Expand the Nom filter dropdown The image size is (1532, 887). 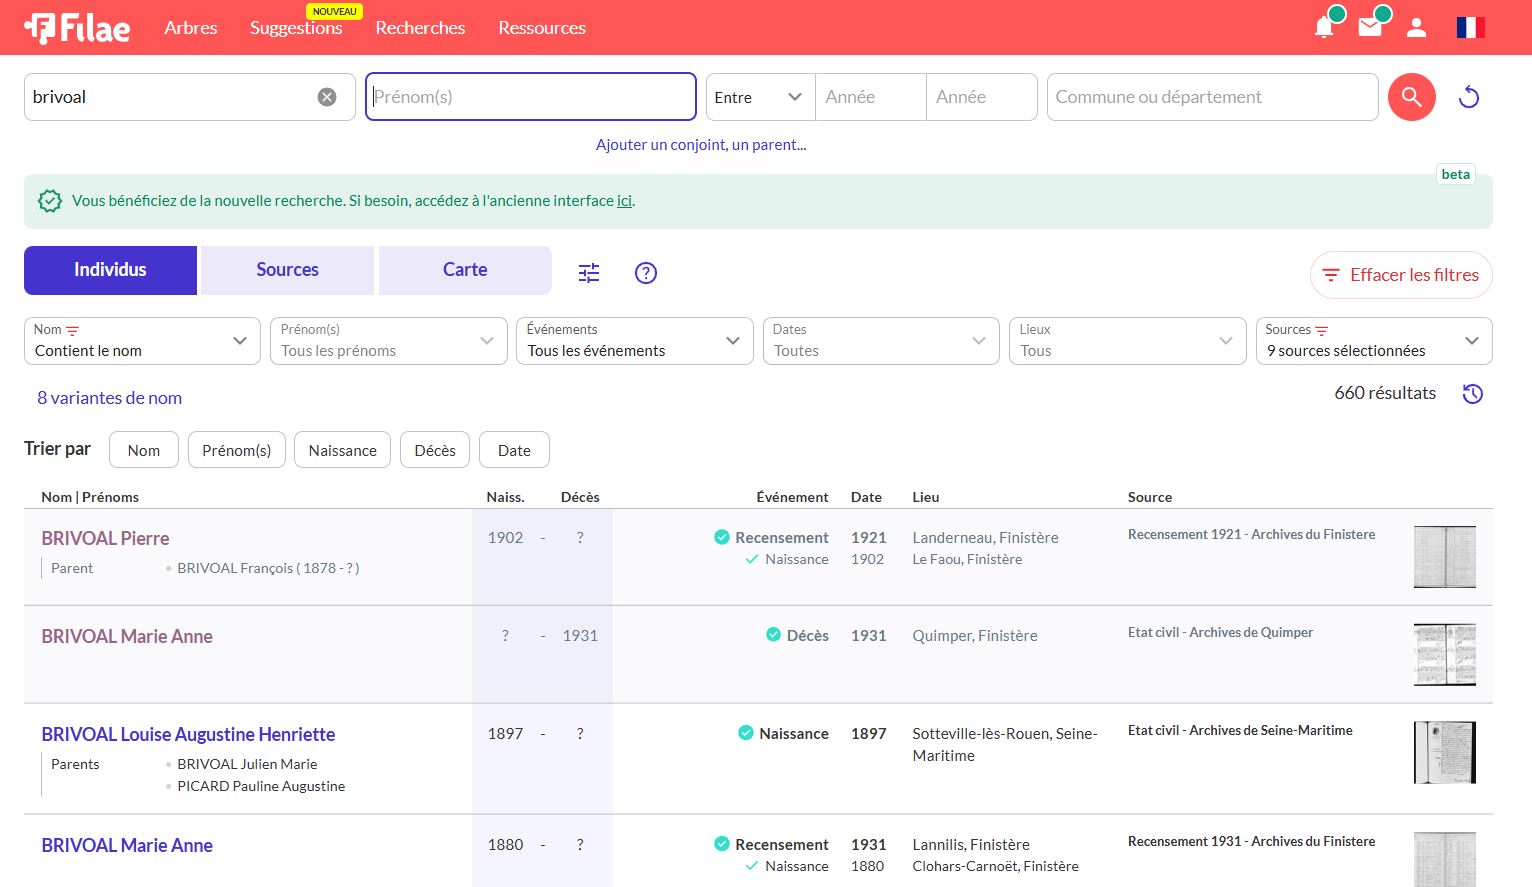click(142, 341)
